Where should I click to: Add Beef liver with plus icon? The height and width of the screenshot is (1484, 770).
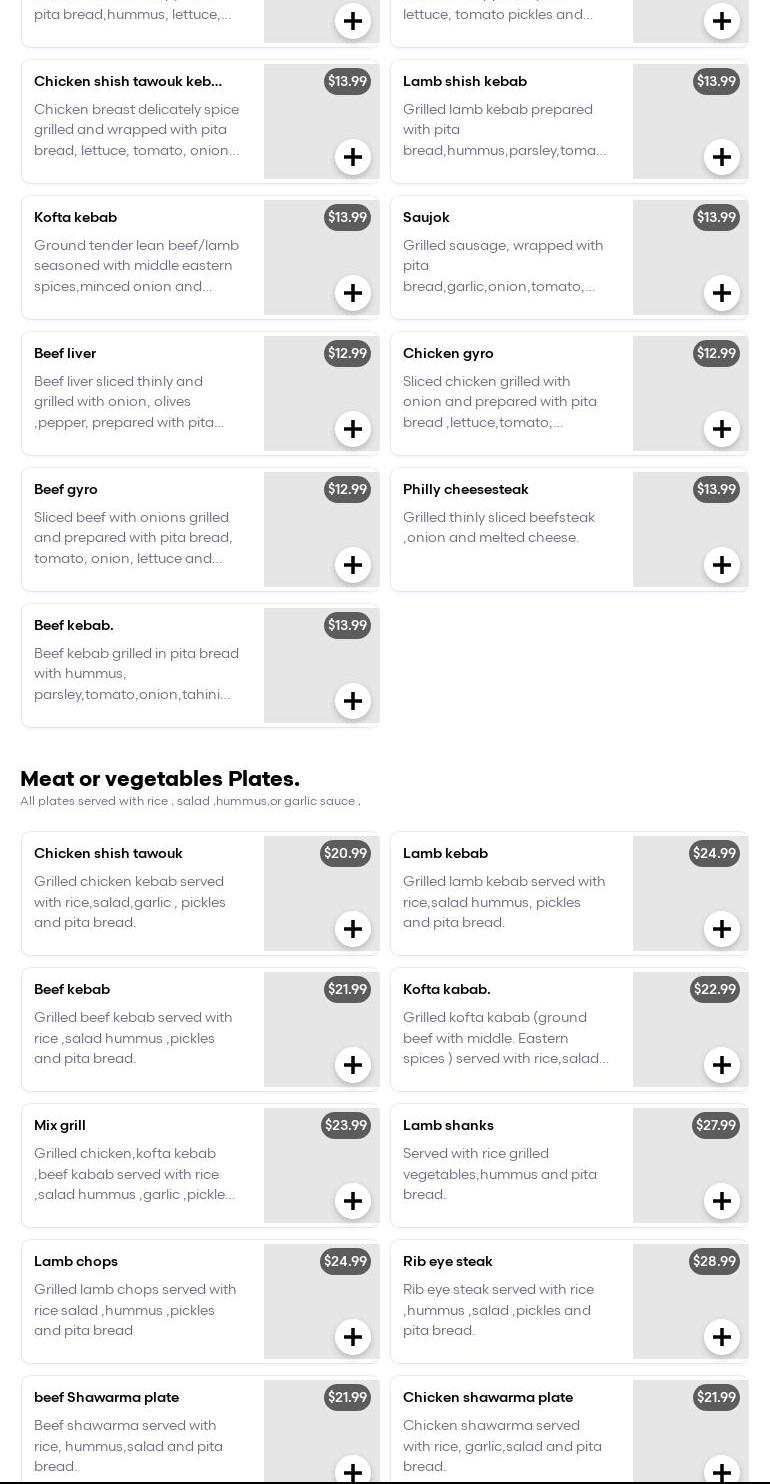353,429
